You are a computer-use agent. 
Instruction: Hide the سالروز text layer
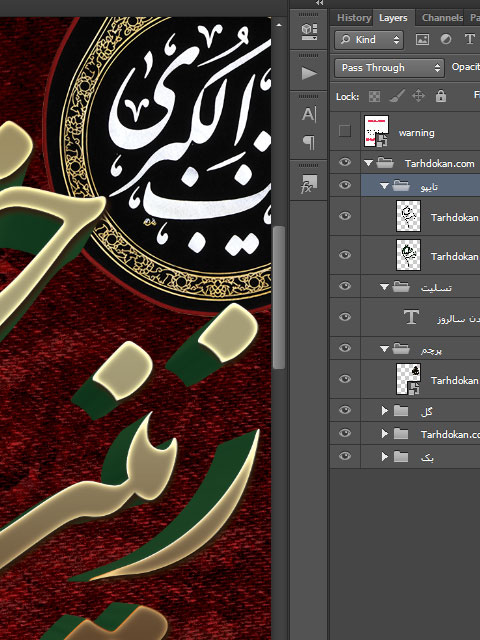(345, 317)
